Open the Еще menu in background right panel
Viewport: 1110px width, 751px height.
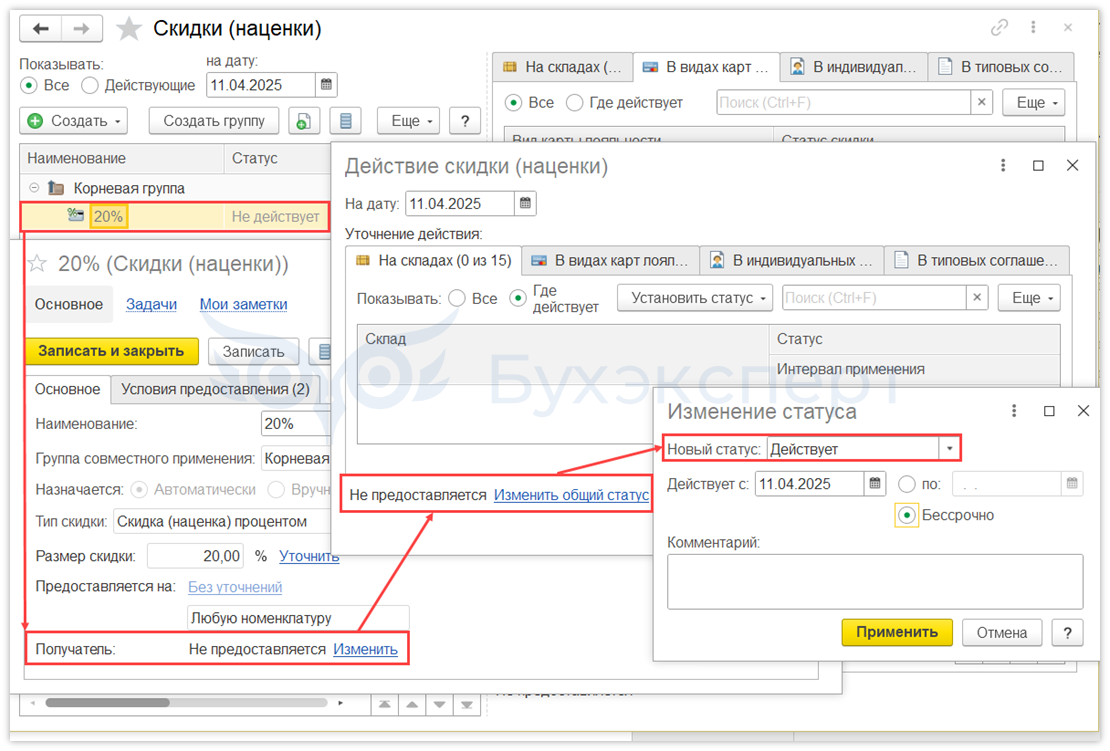(1034, 103)
